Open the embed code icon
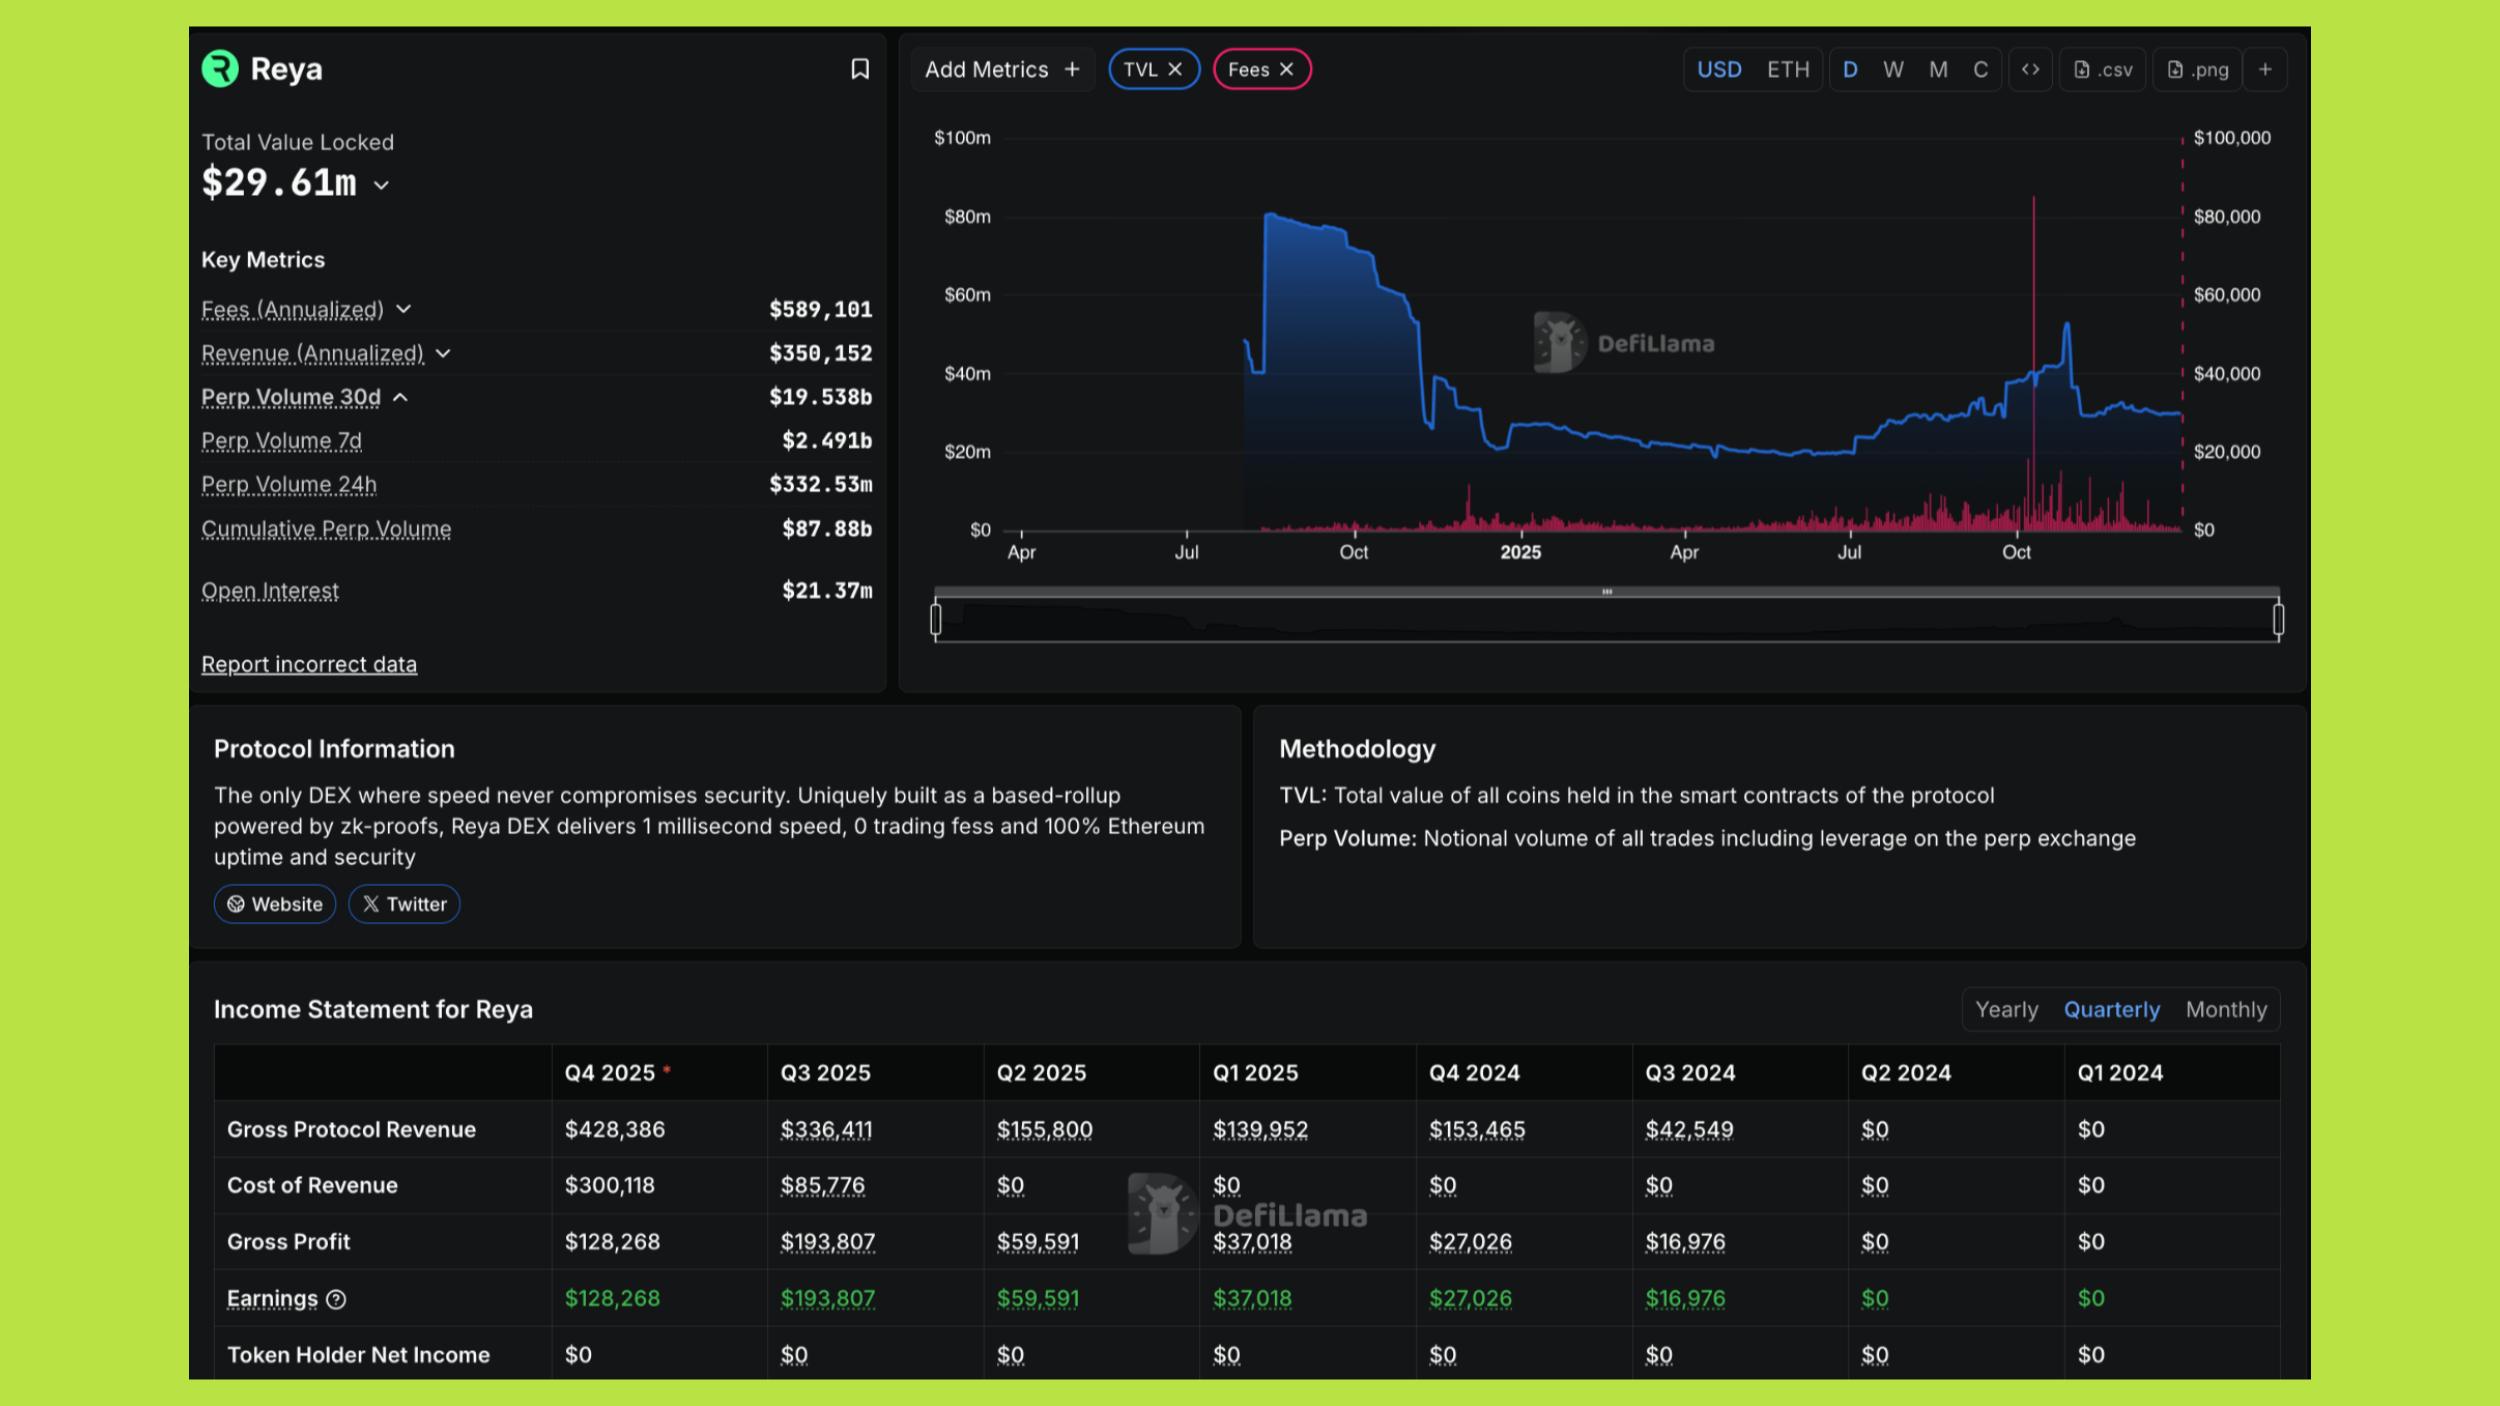This screenshot has height=1406, width=2500. pos(2030,69)
